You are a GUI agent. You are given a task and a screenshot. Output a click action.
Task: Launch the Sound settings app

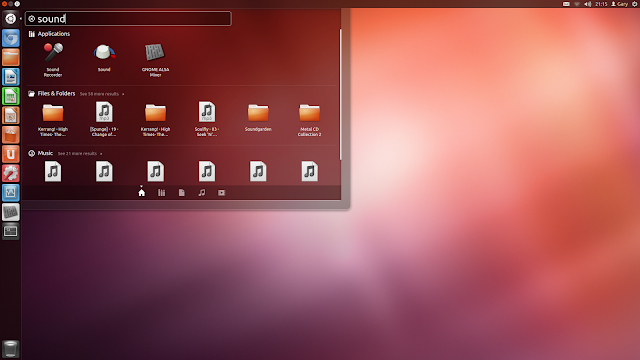[104, 57]
